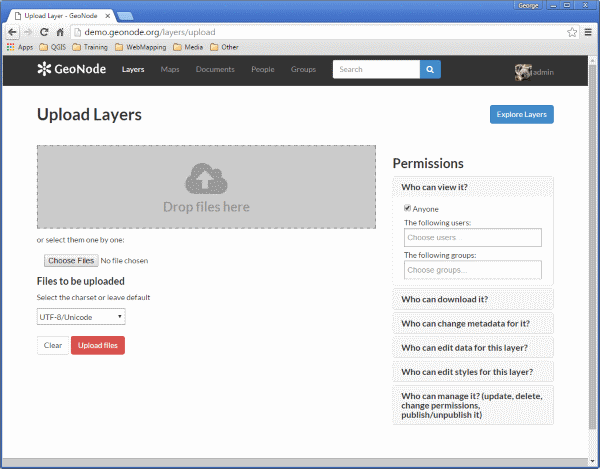Expand the 'Who can download it?' section
The height and width of the screenshot is (469, 600).
(473, 299)
